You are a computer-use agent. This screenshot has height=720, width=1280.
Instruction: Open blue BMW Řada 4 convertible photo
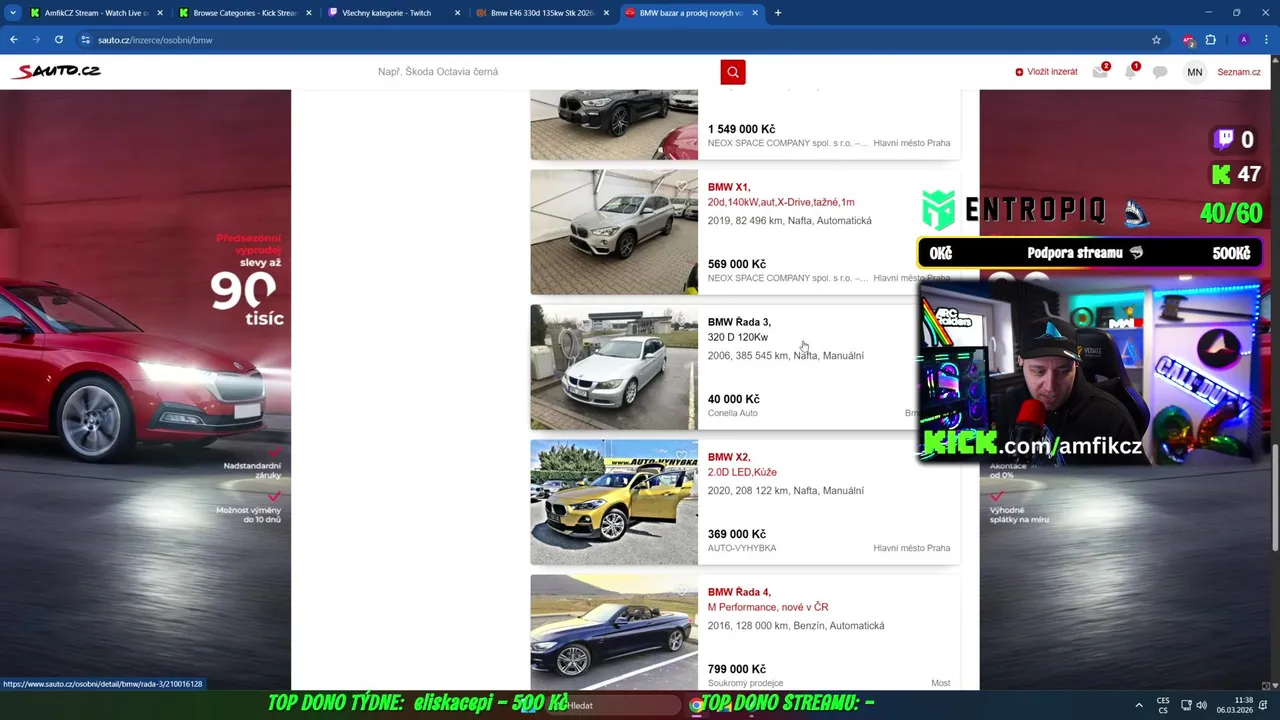[x=614, y=632]
